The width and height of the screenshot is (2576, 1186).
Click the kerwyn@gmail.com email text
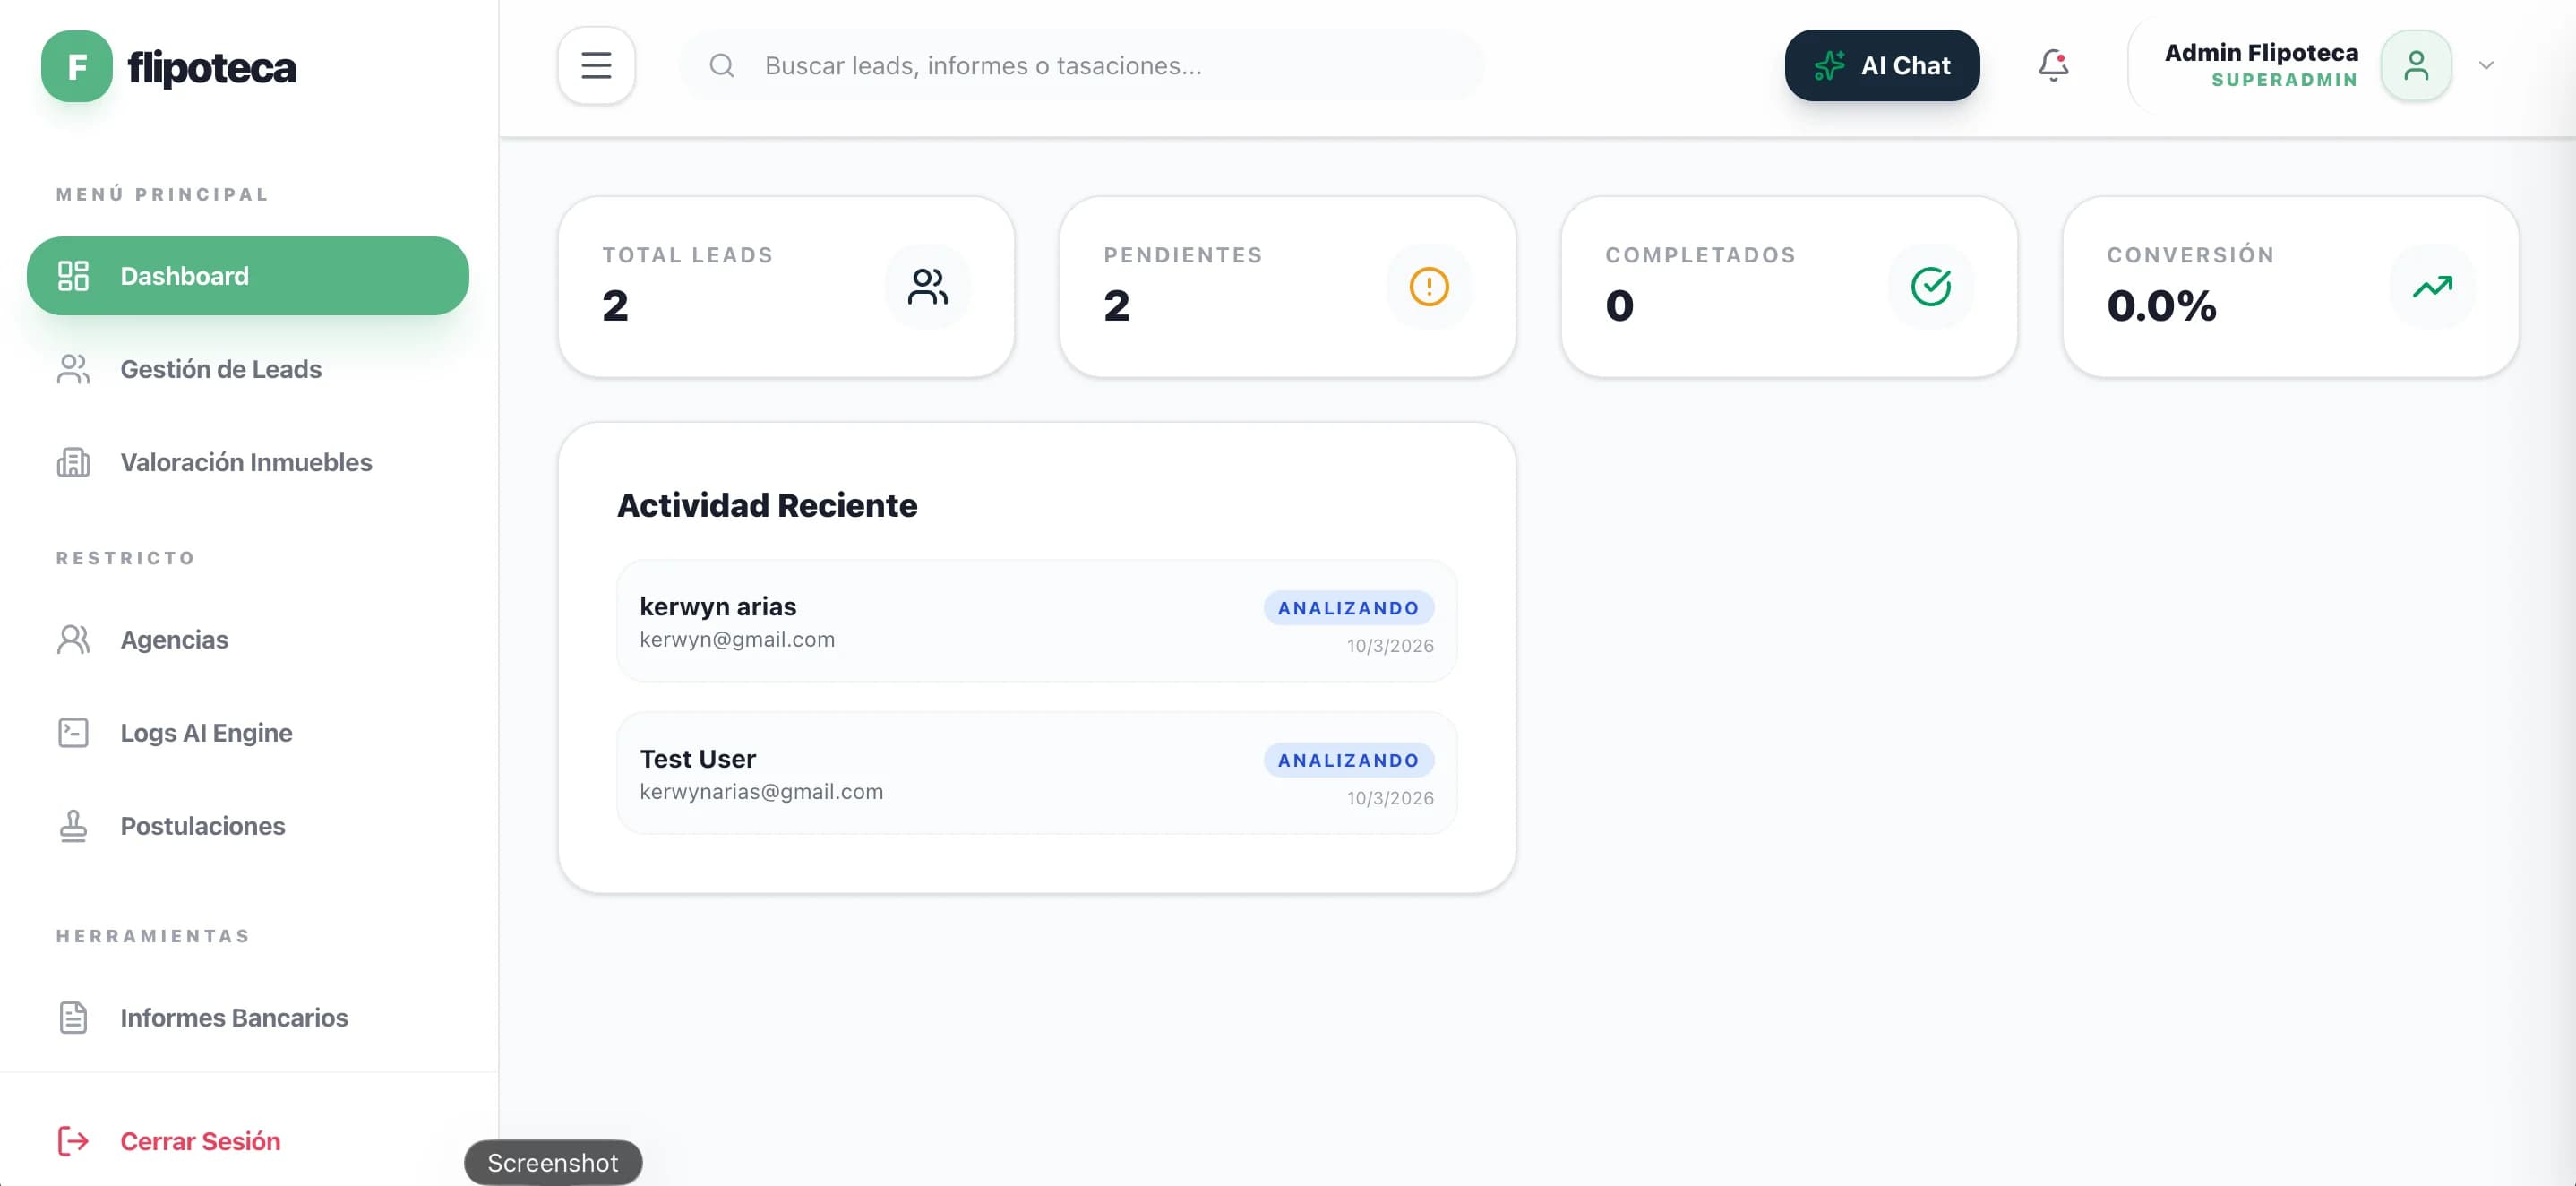pyautogui.click(x=737, y=640)
